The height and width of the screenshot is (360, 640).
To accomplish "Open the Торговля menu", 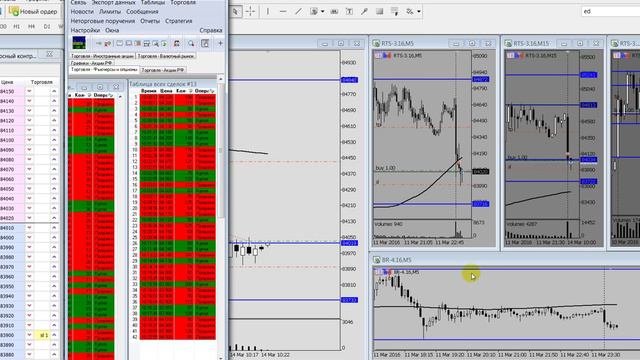I will (183, 2).
